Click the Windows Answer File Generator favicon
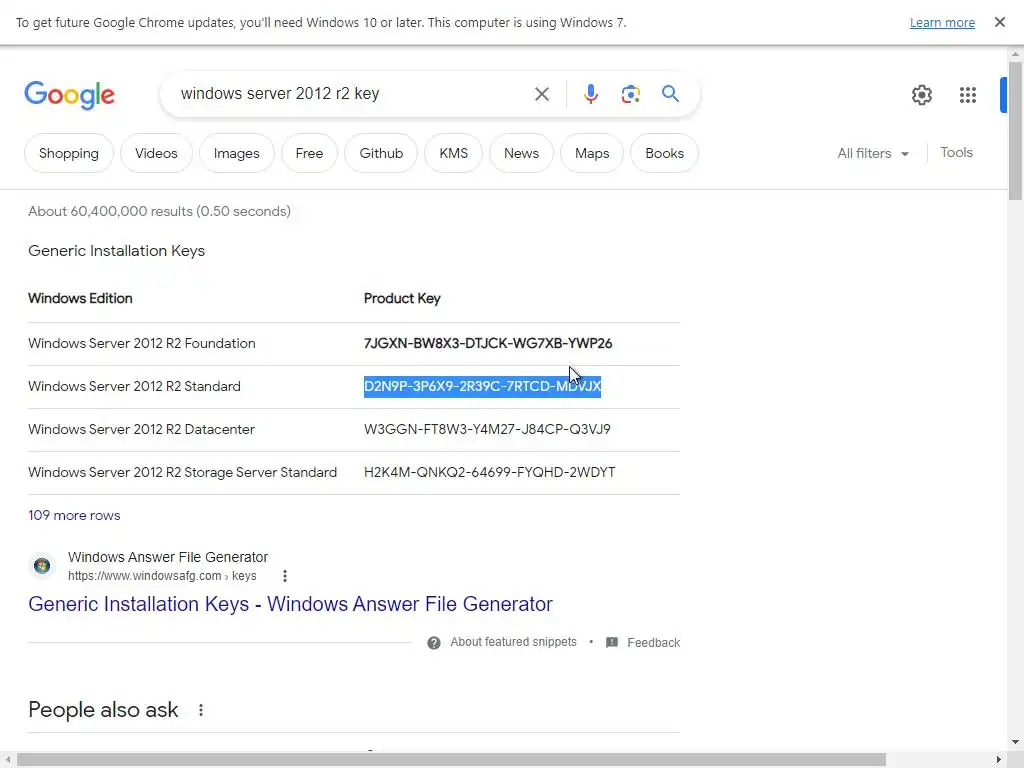 click(x=42, y=566)
